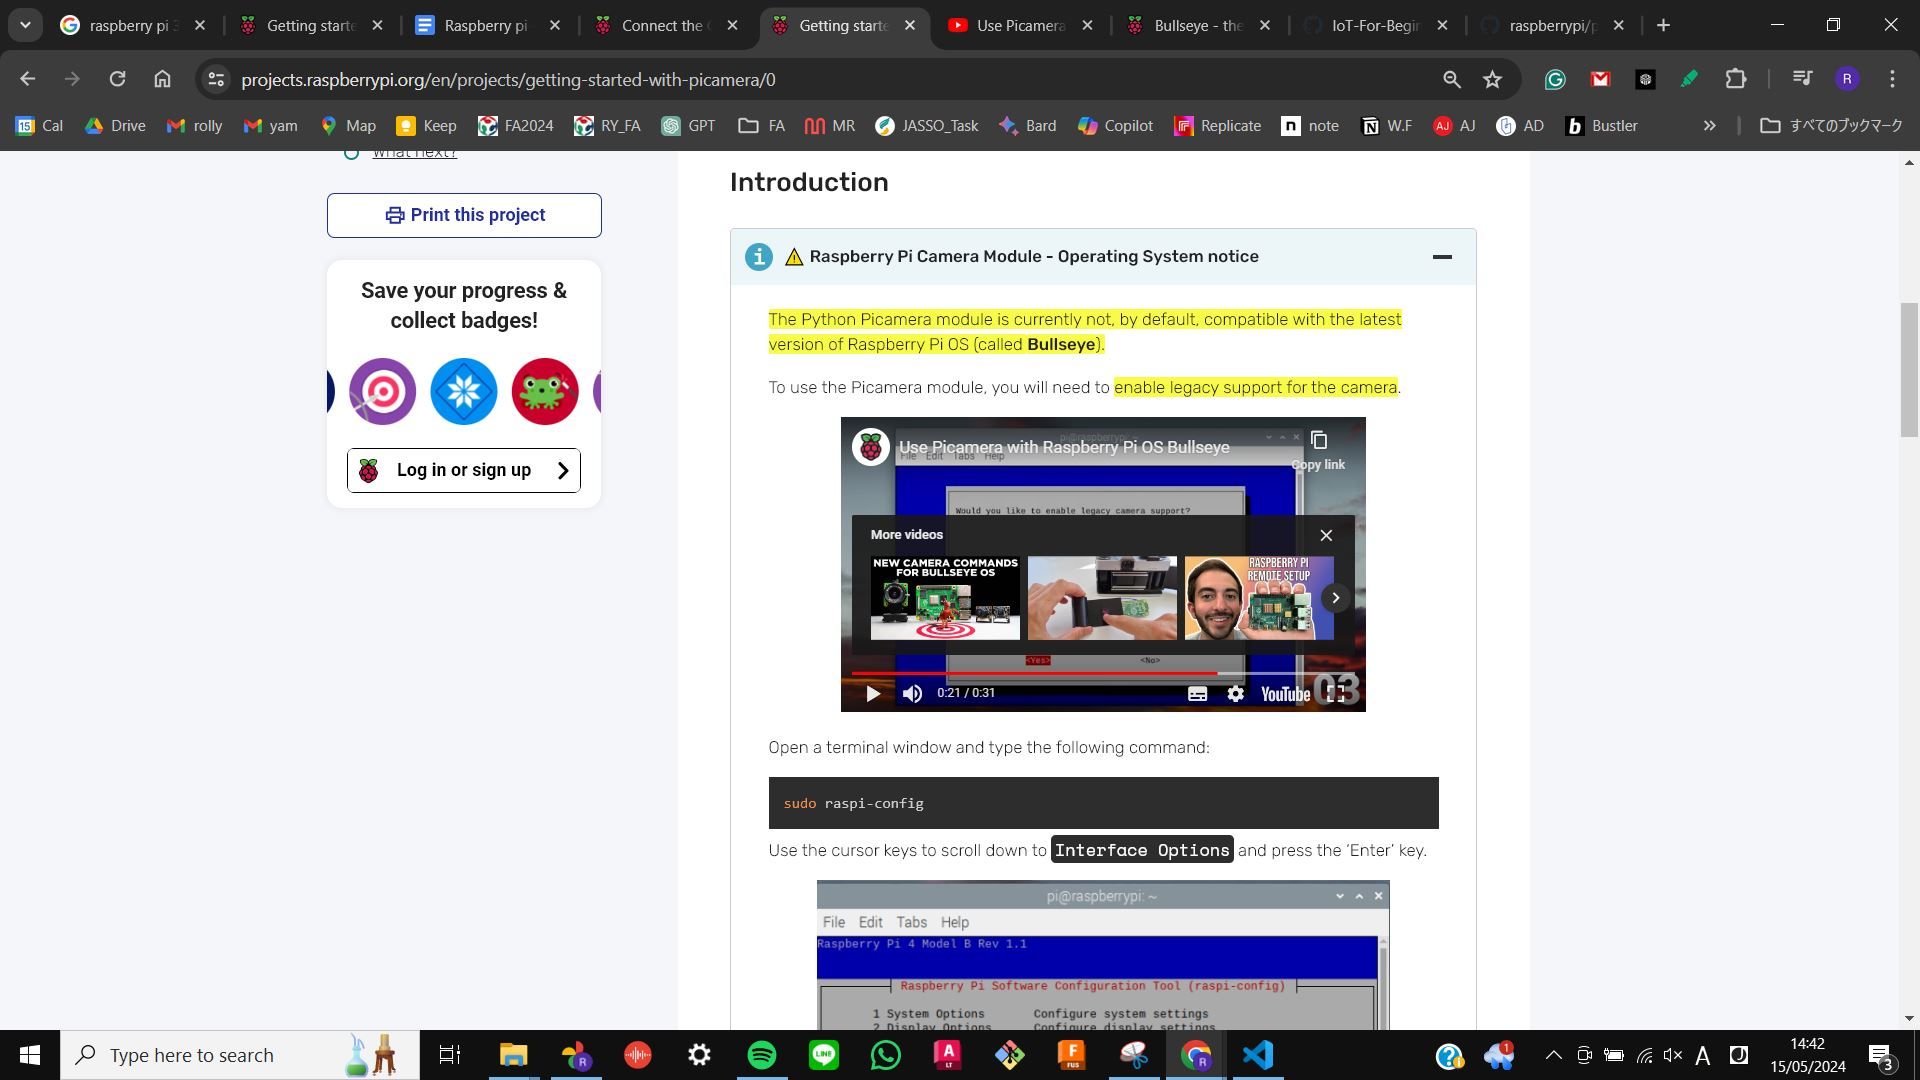The image size is (1920, 1080).
Task: Click Log in or sign up button
Action: tap(464, 470)
